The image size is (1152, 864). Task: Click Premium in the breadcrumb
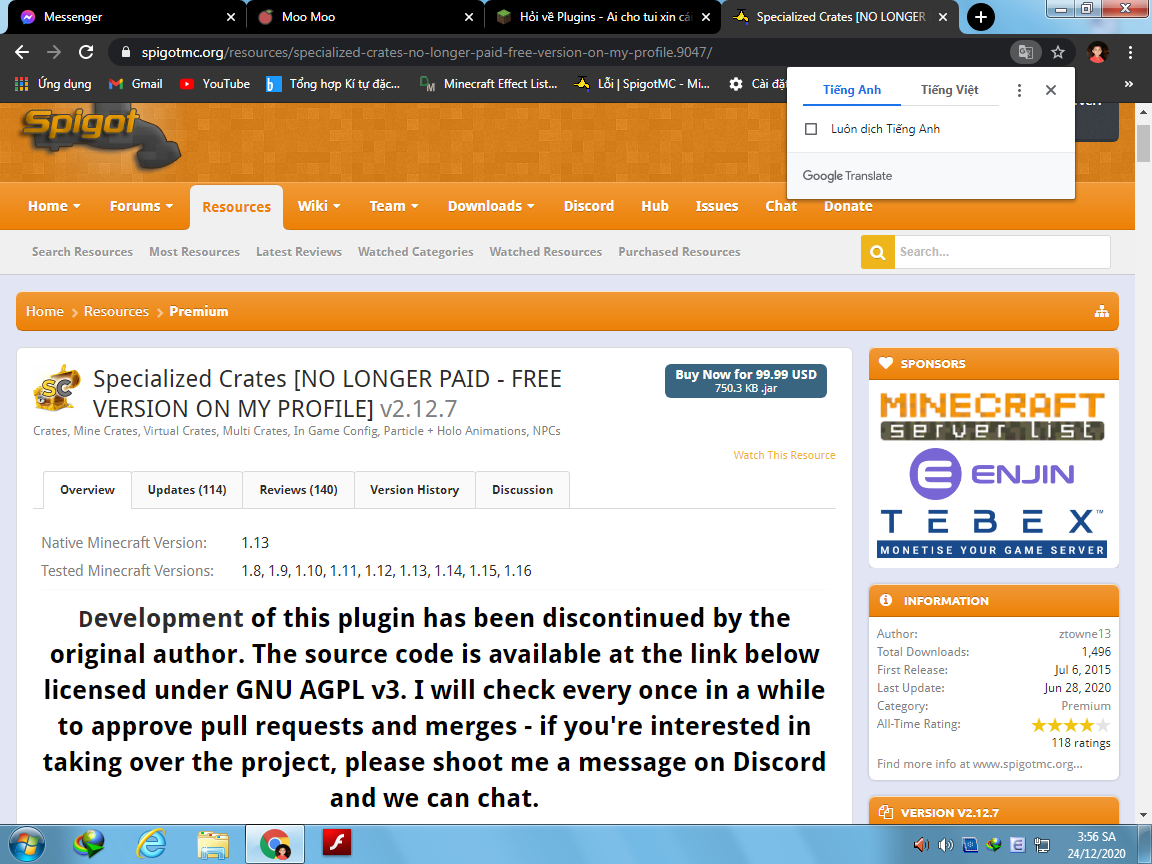coord(198,312)
